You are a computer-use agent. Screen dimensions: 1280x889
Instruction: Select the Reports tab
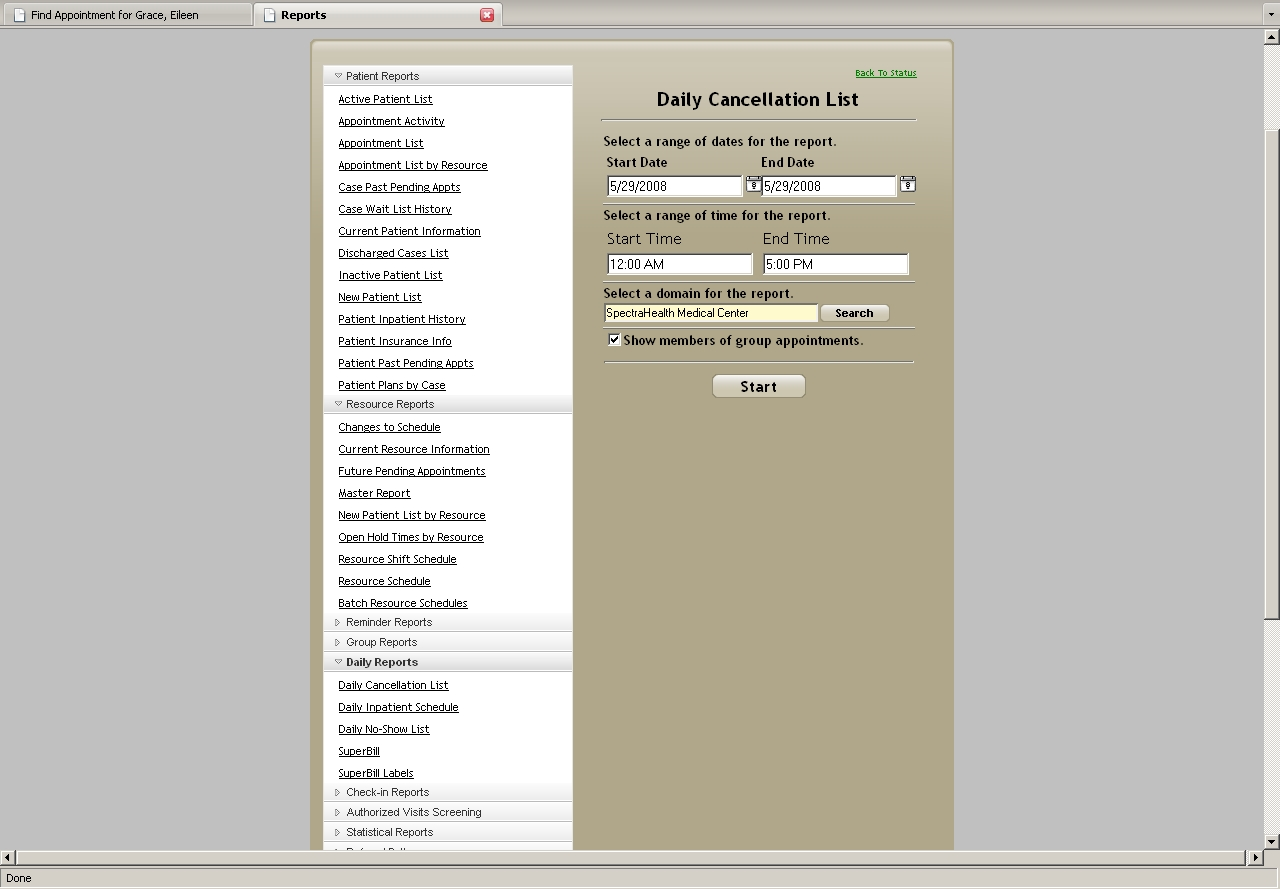303,15
